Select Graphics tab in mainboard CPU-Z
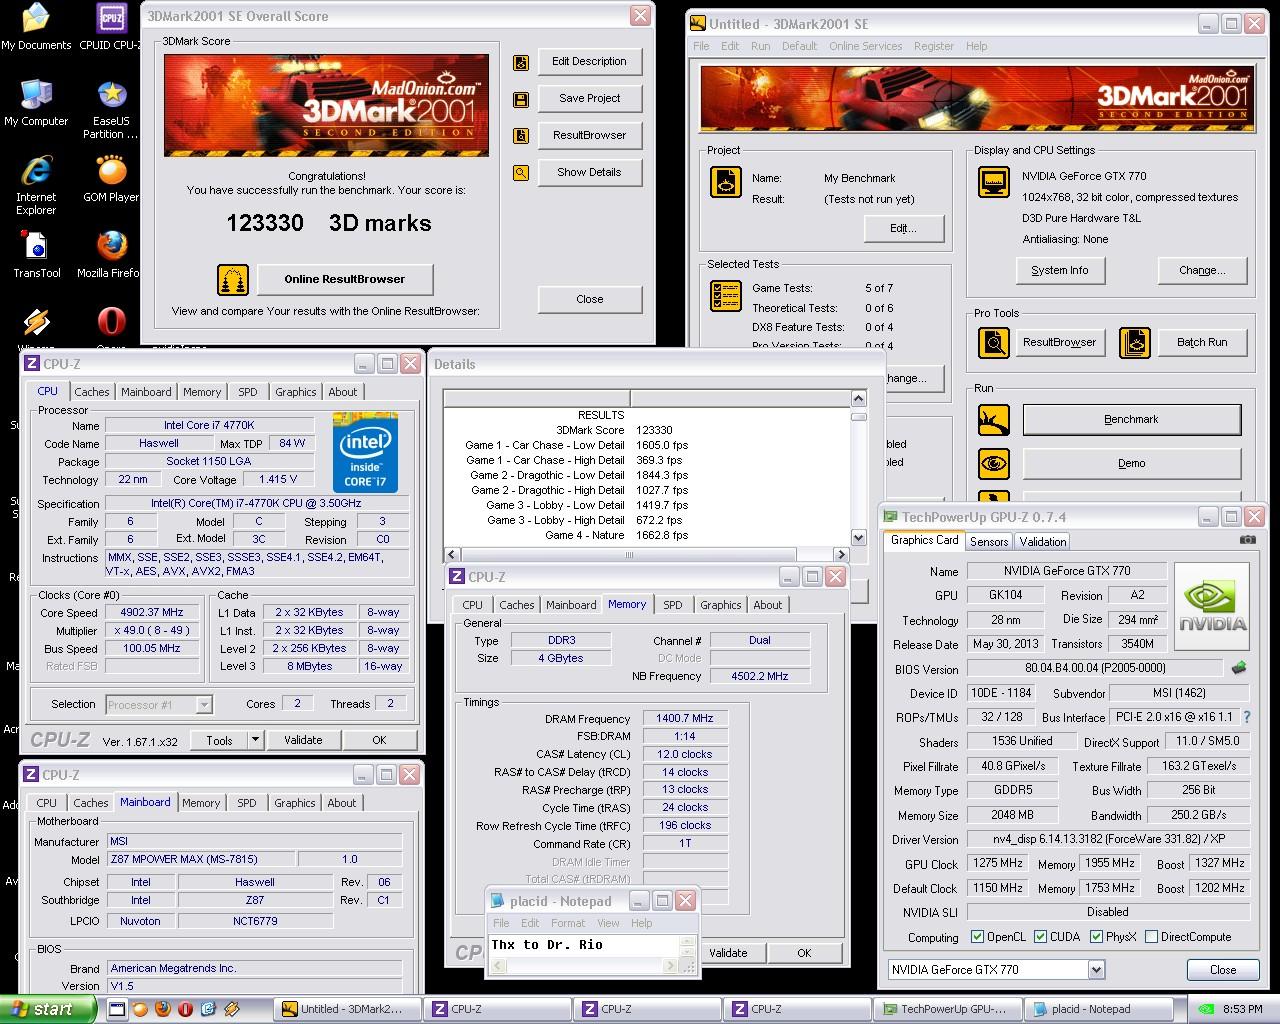 [x=295, y=803]
